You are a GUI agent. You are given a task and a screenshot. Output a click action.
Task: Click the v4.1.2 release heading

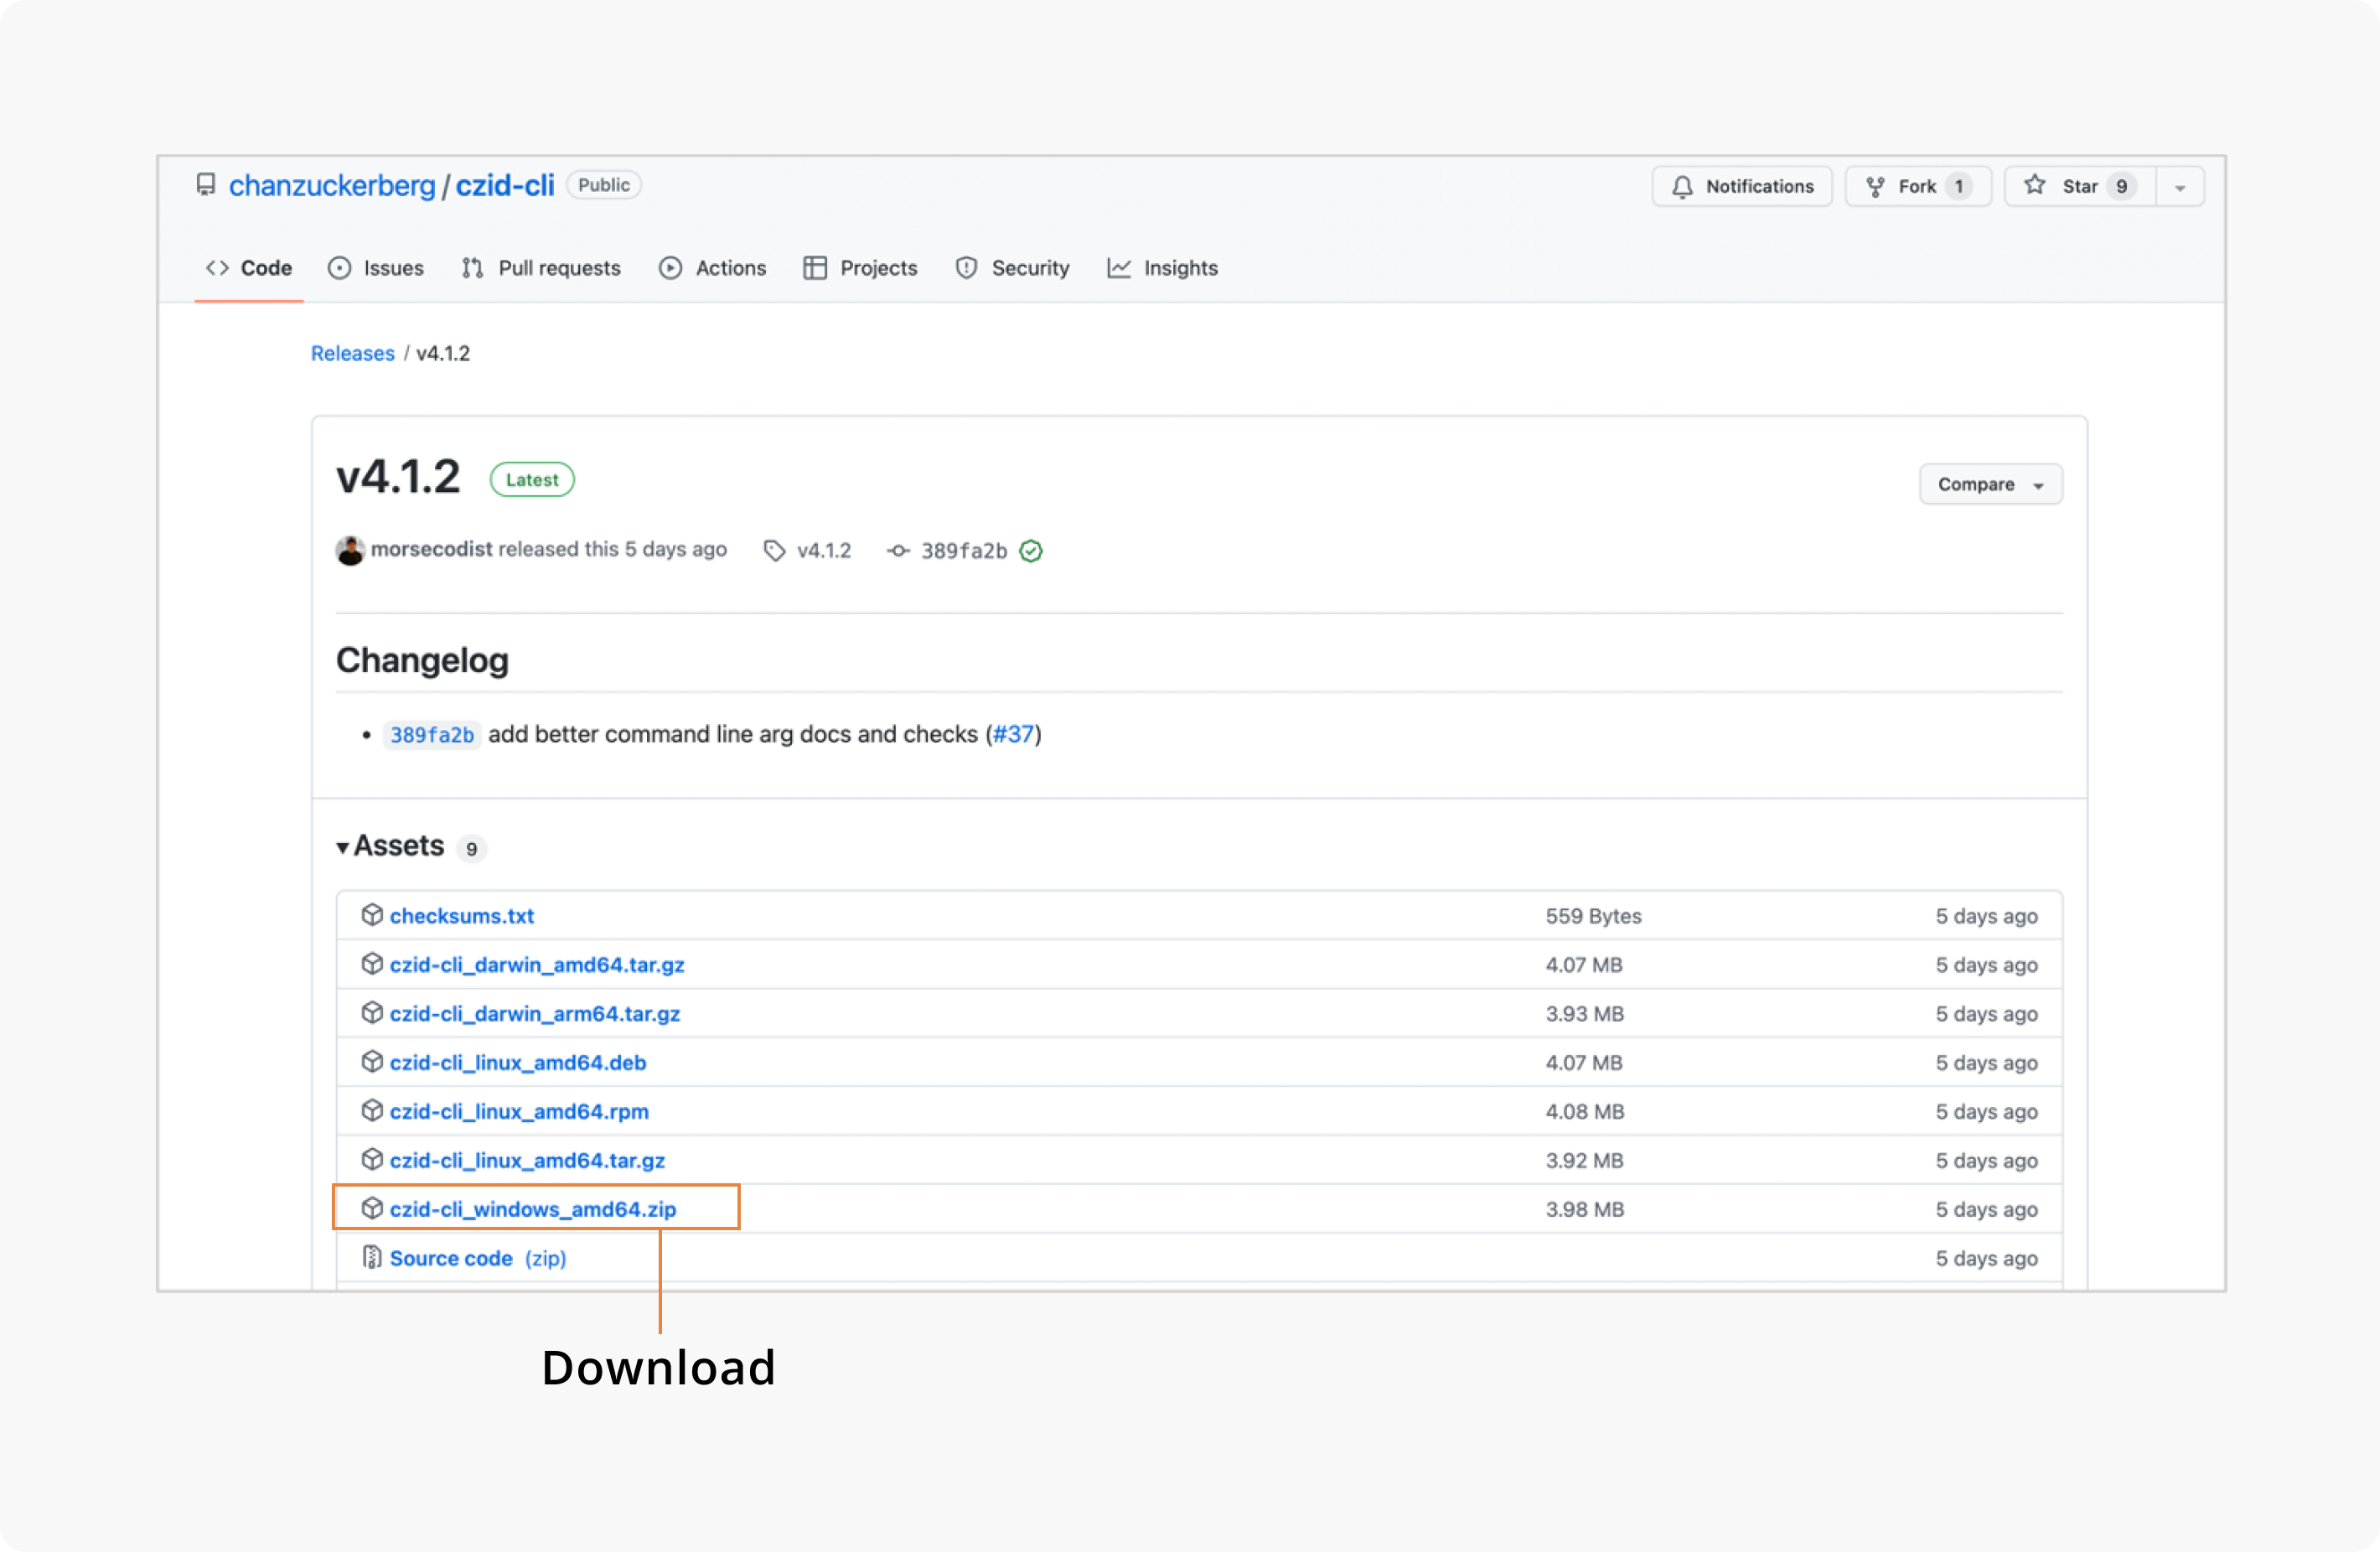[398, 477]
